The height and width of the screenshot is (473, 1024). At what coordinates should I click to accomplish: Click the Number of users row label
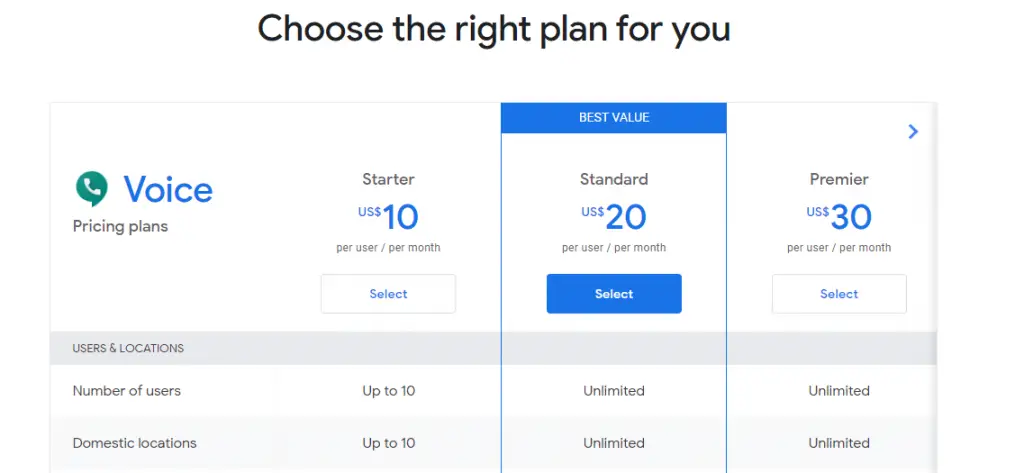coord(127,391)
